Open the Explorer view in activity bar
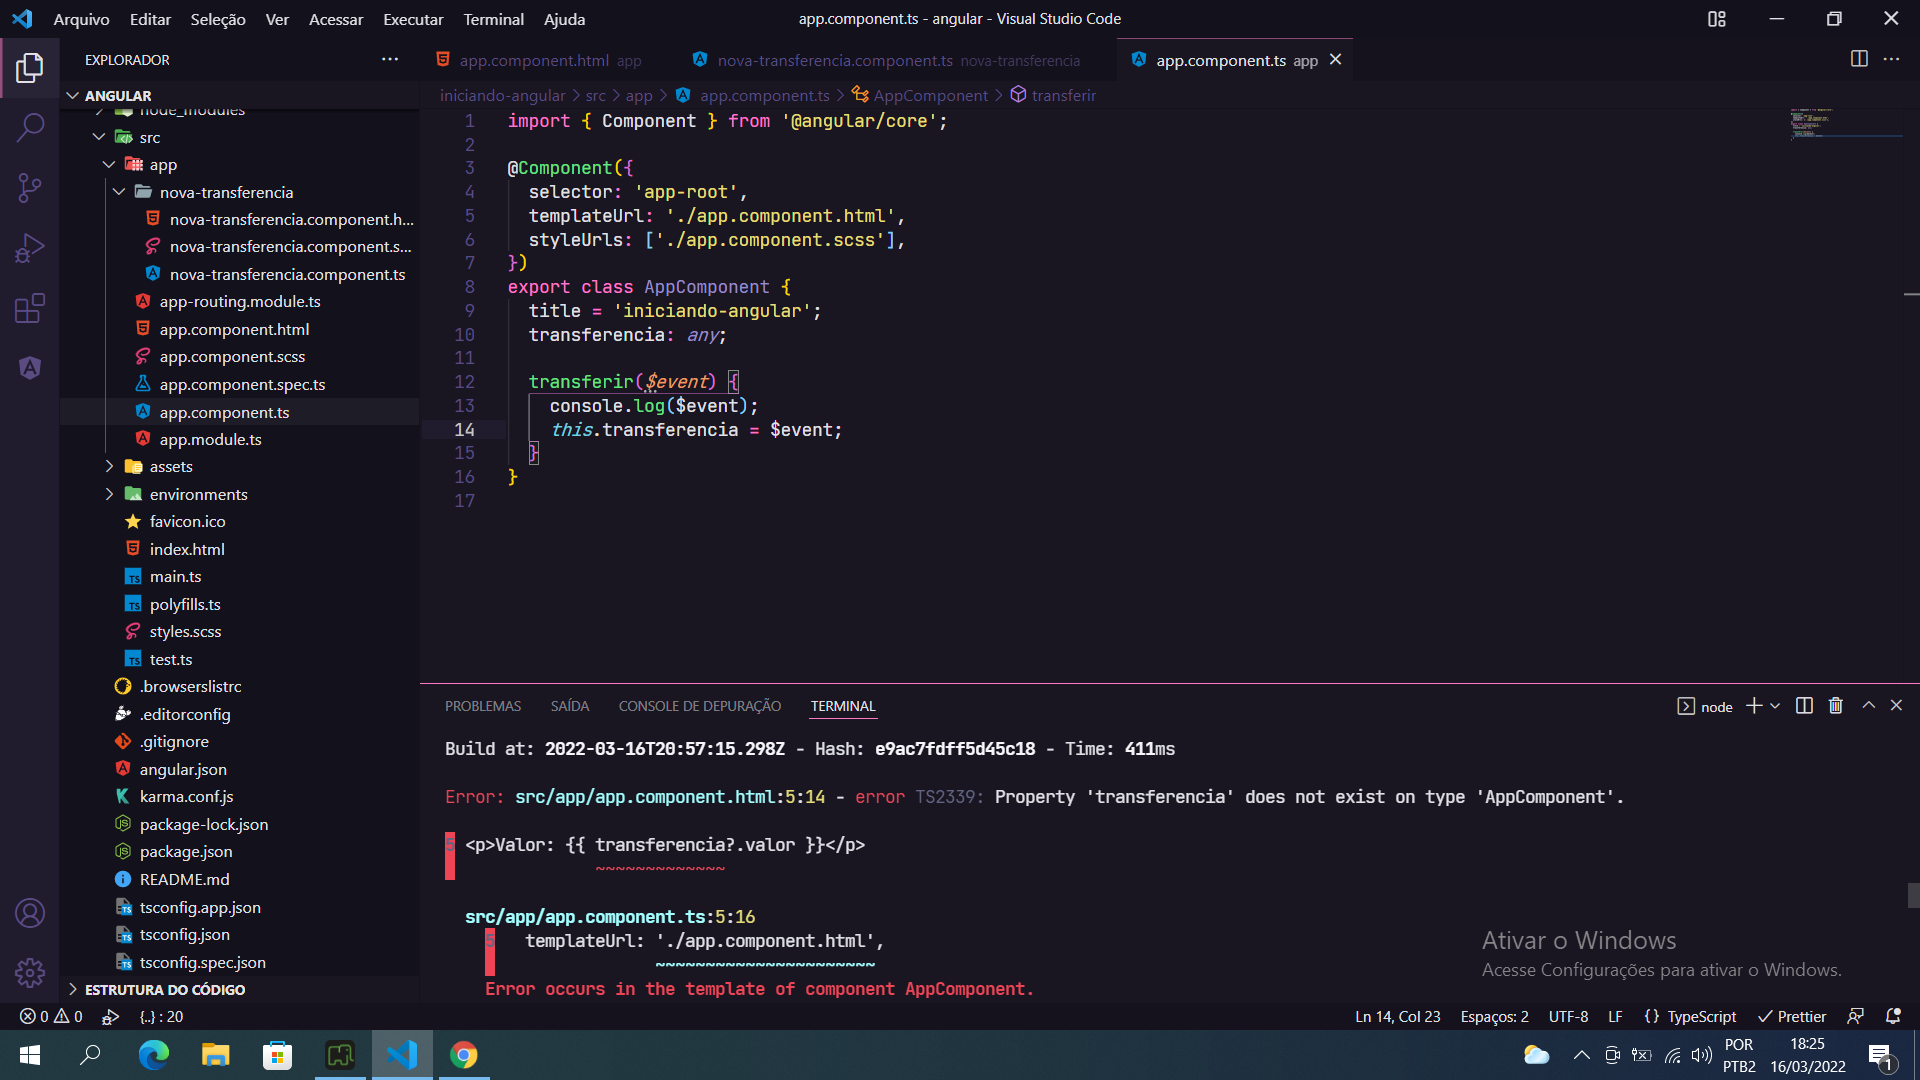1920x1080 pixels. tap(30, 68)
